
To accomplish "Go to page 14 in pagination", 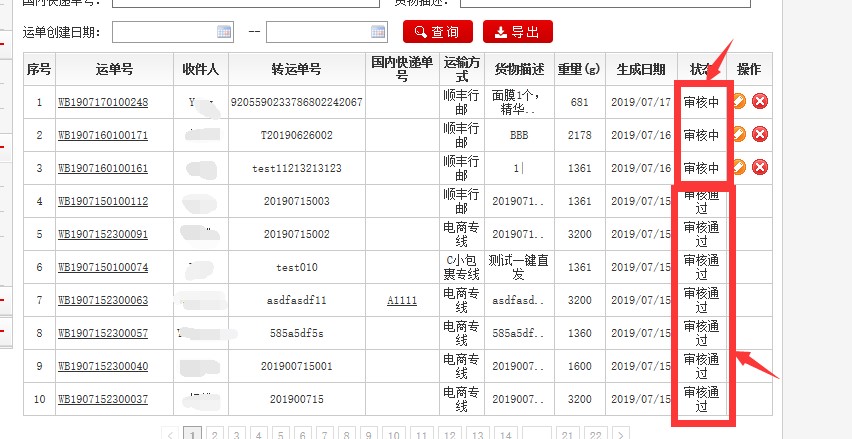I will point(505,435).
